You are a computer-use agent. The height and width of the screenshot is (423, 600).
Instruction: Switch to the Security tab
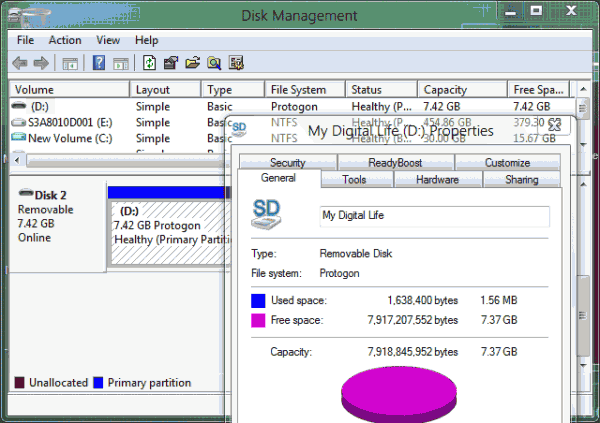(288, 162)
